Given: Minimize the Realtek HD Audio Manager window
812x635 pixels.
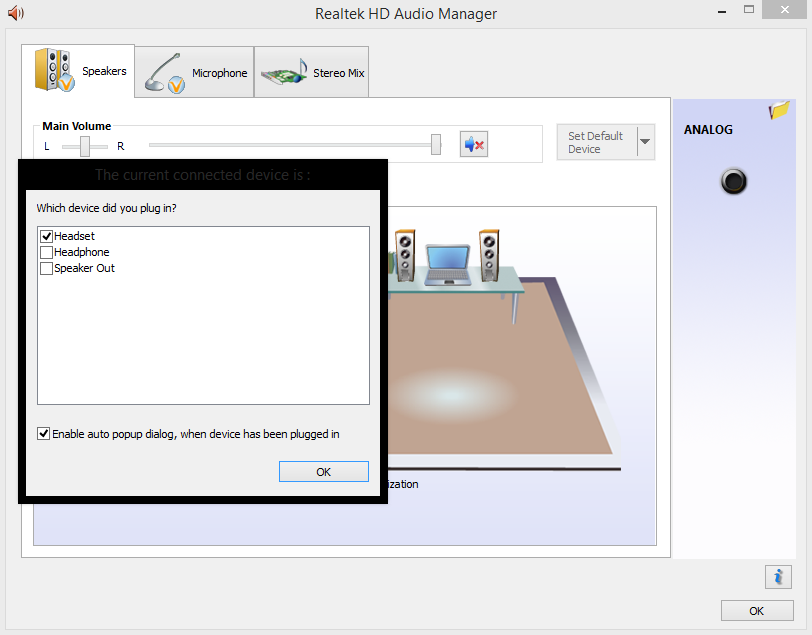Looking at the screenshot, I should click(x=722, y=11).
